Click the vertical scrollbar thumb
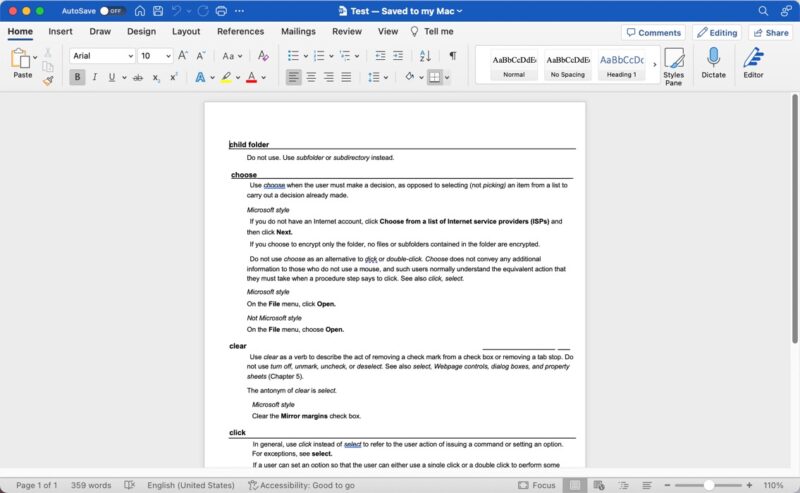Viewport: 800px width, 493px height. 794,218
